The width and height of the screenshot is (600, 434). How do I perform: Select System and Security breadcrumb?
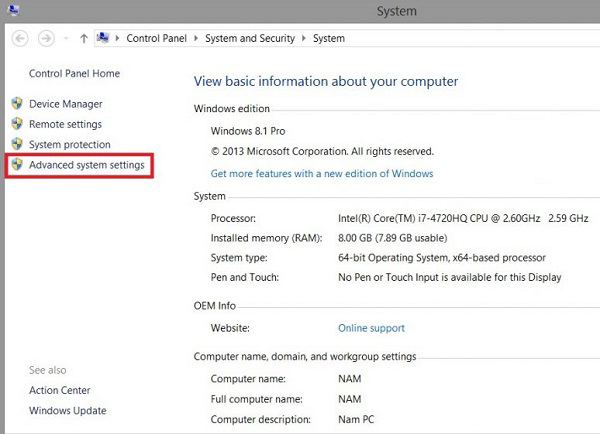coord(250,38)
